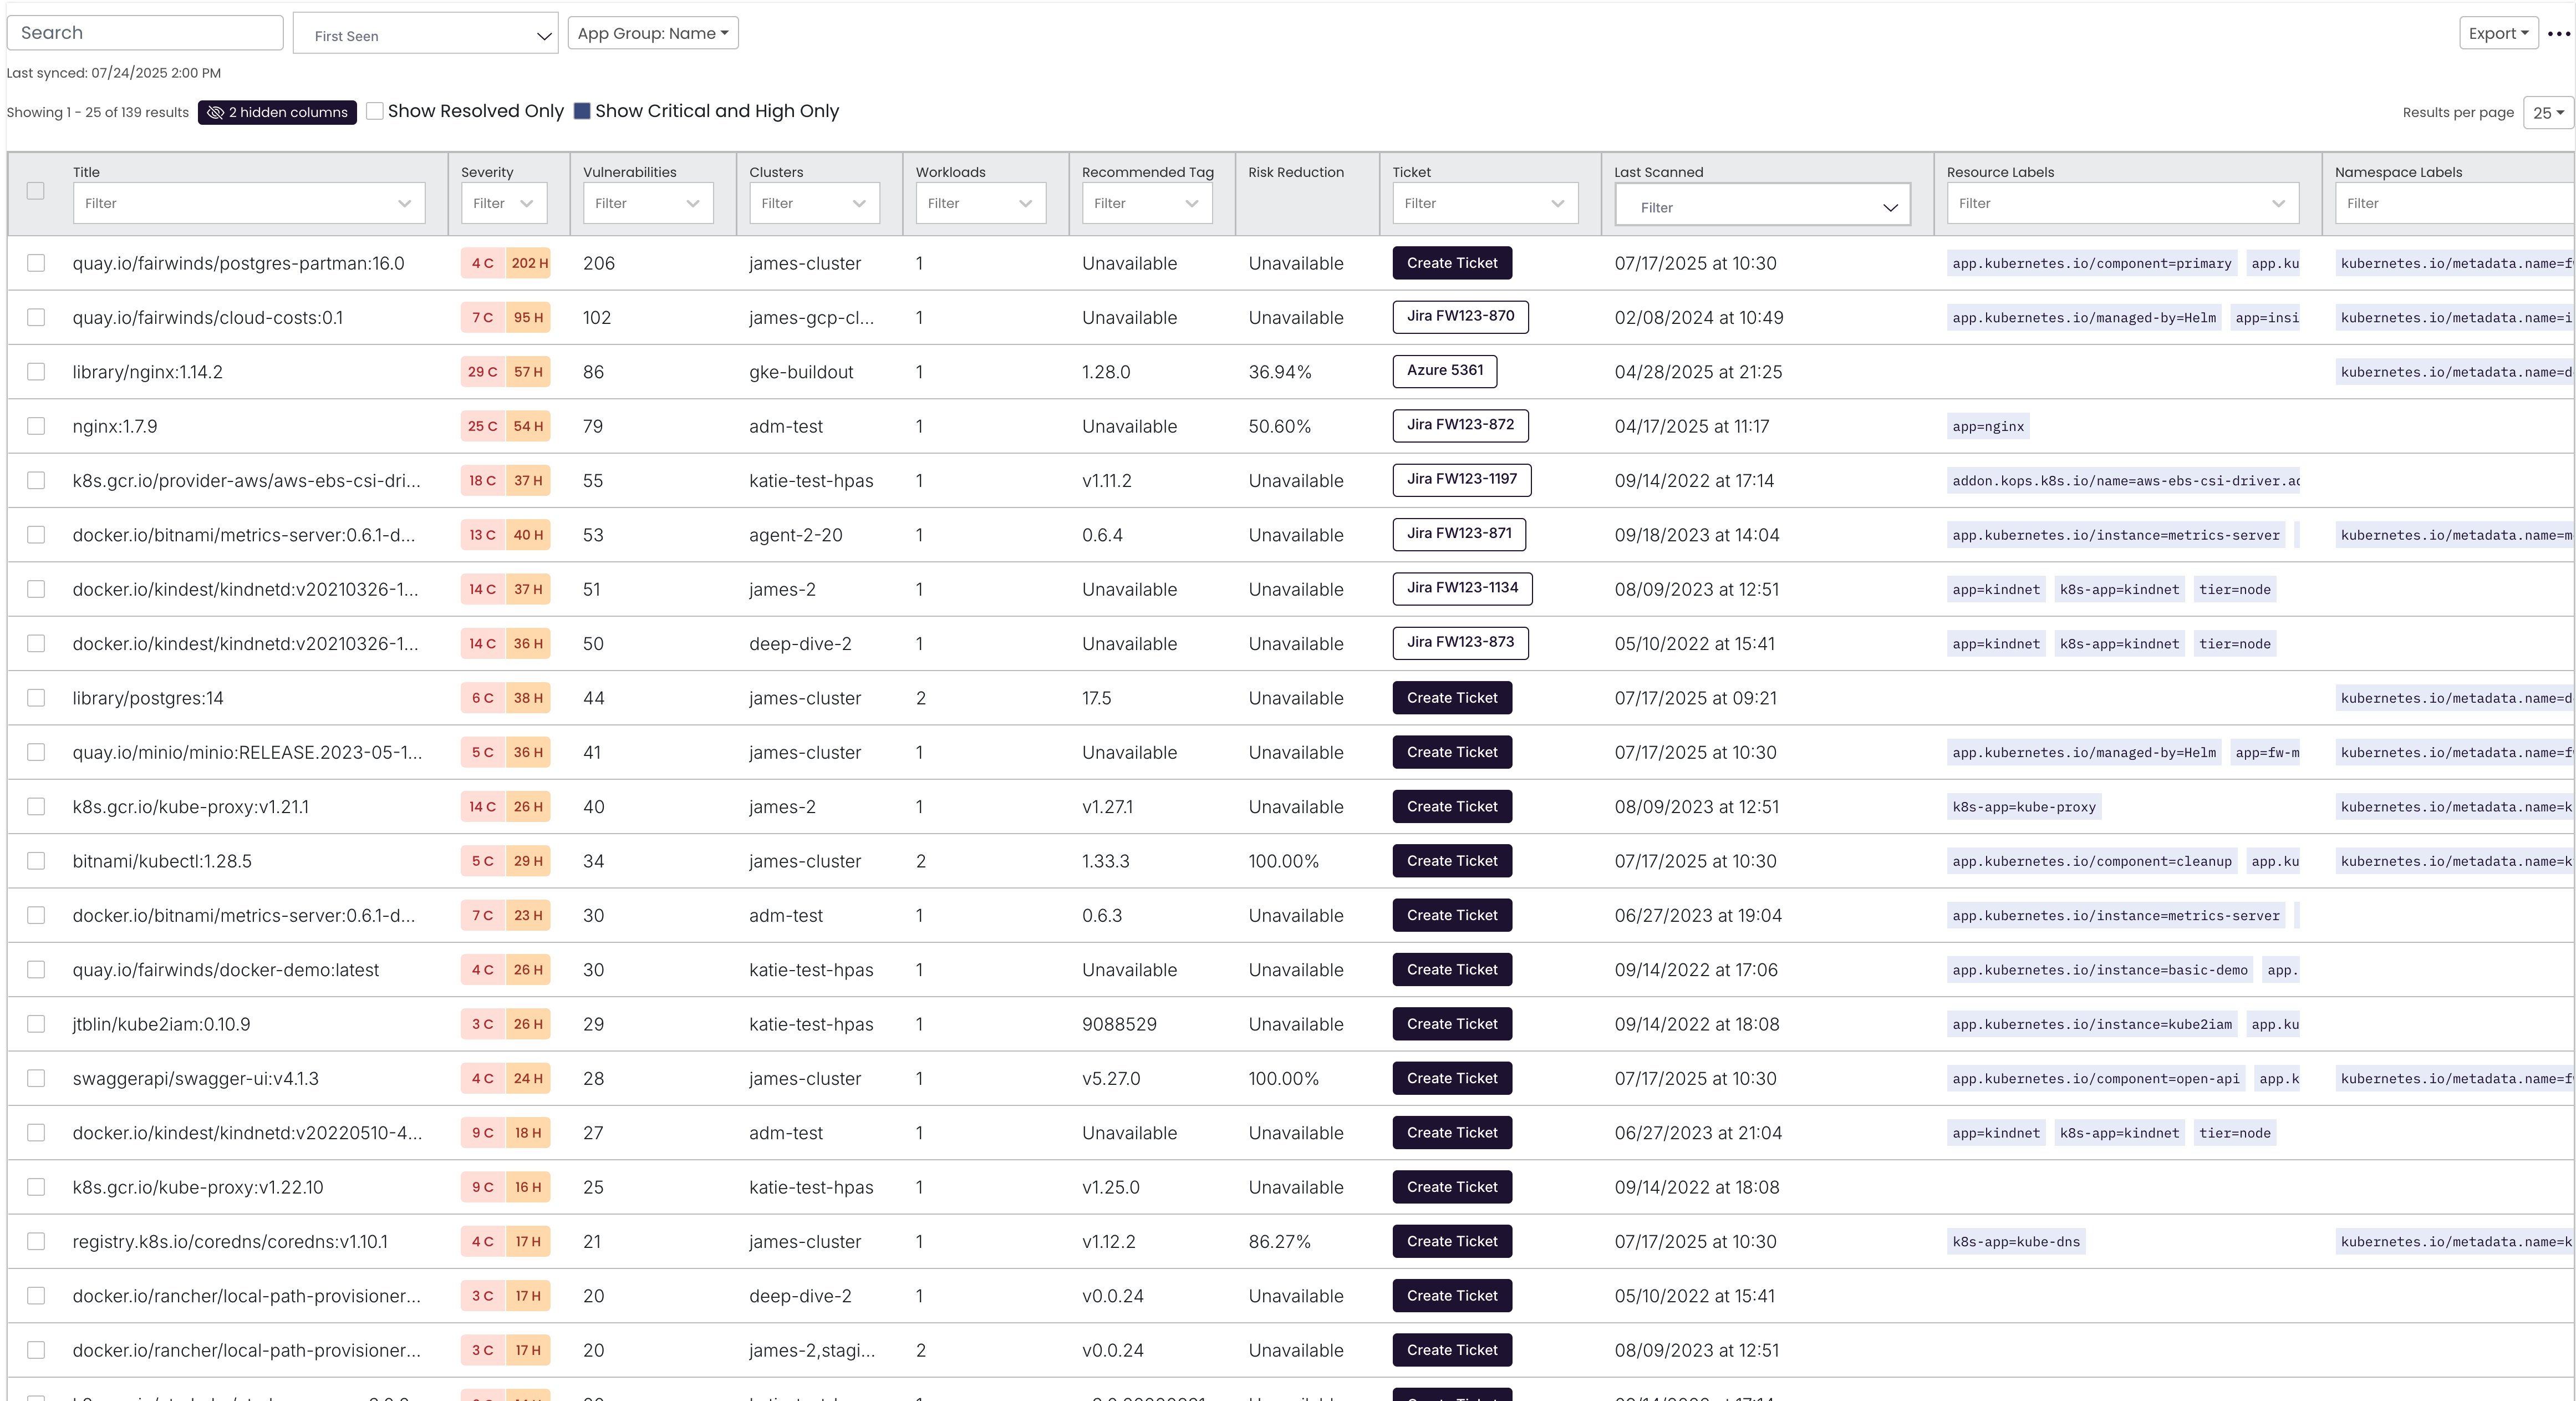Open ticket Azure 5361
The height and width of the screenshot is (1401, 2576).
1445,371
